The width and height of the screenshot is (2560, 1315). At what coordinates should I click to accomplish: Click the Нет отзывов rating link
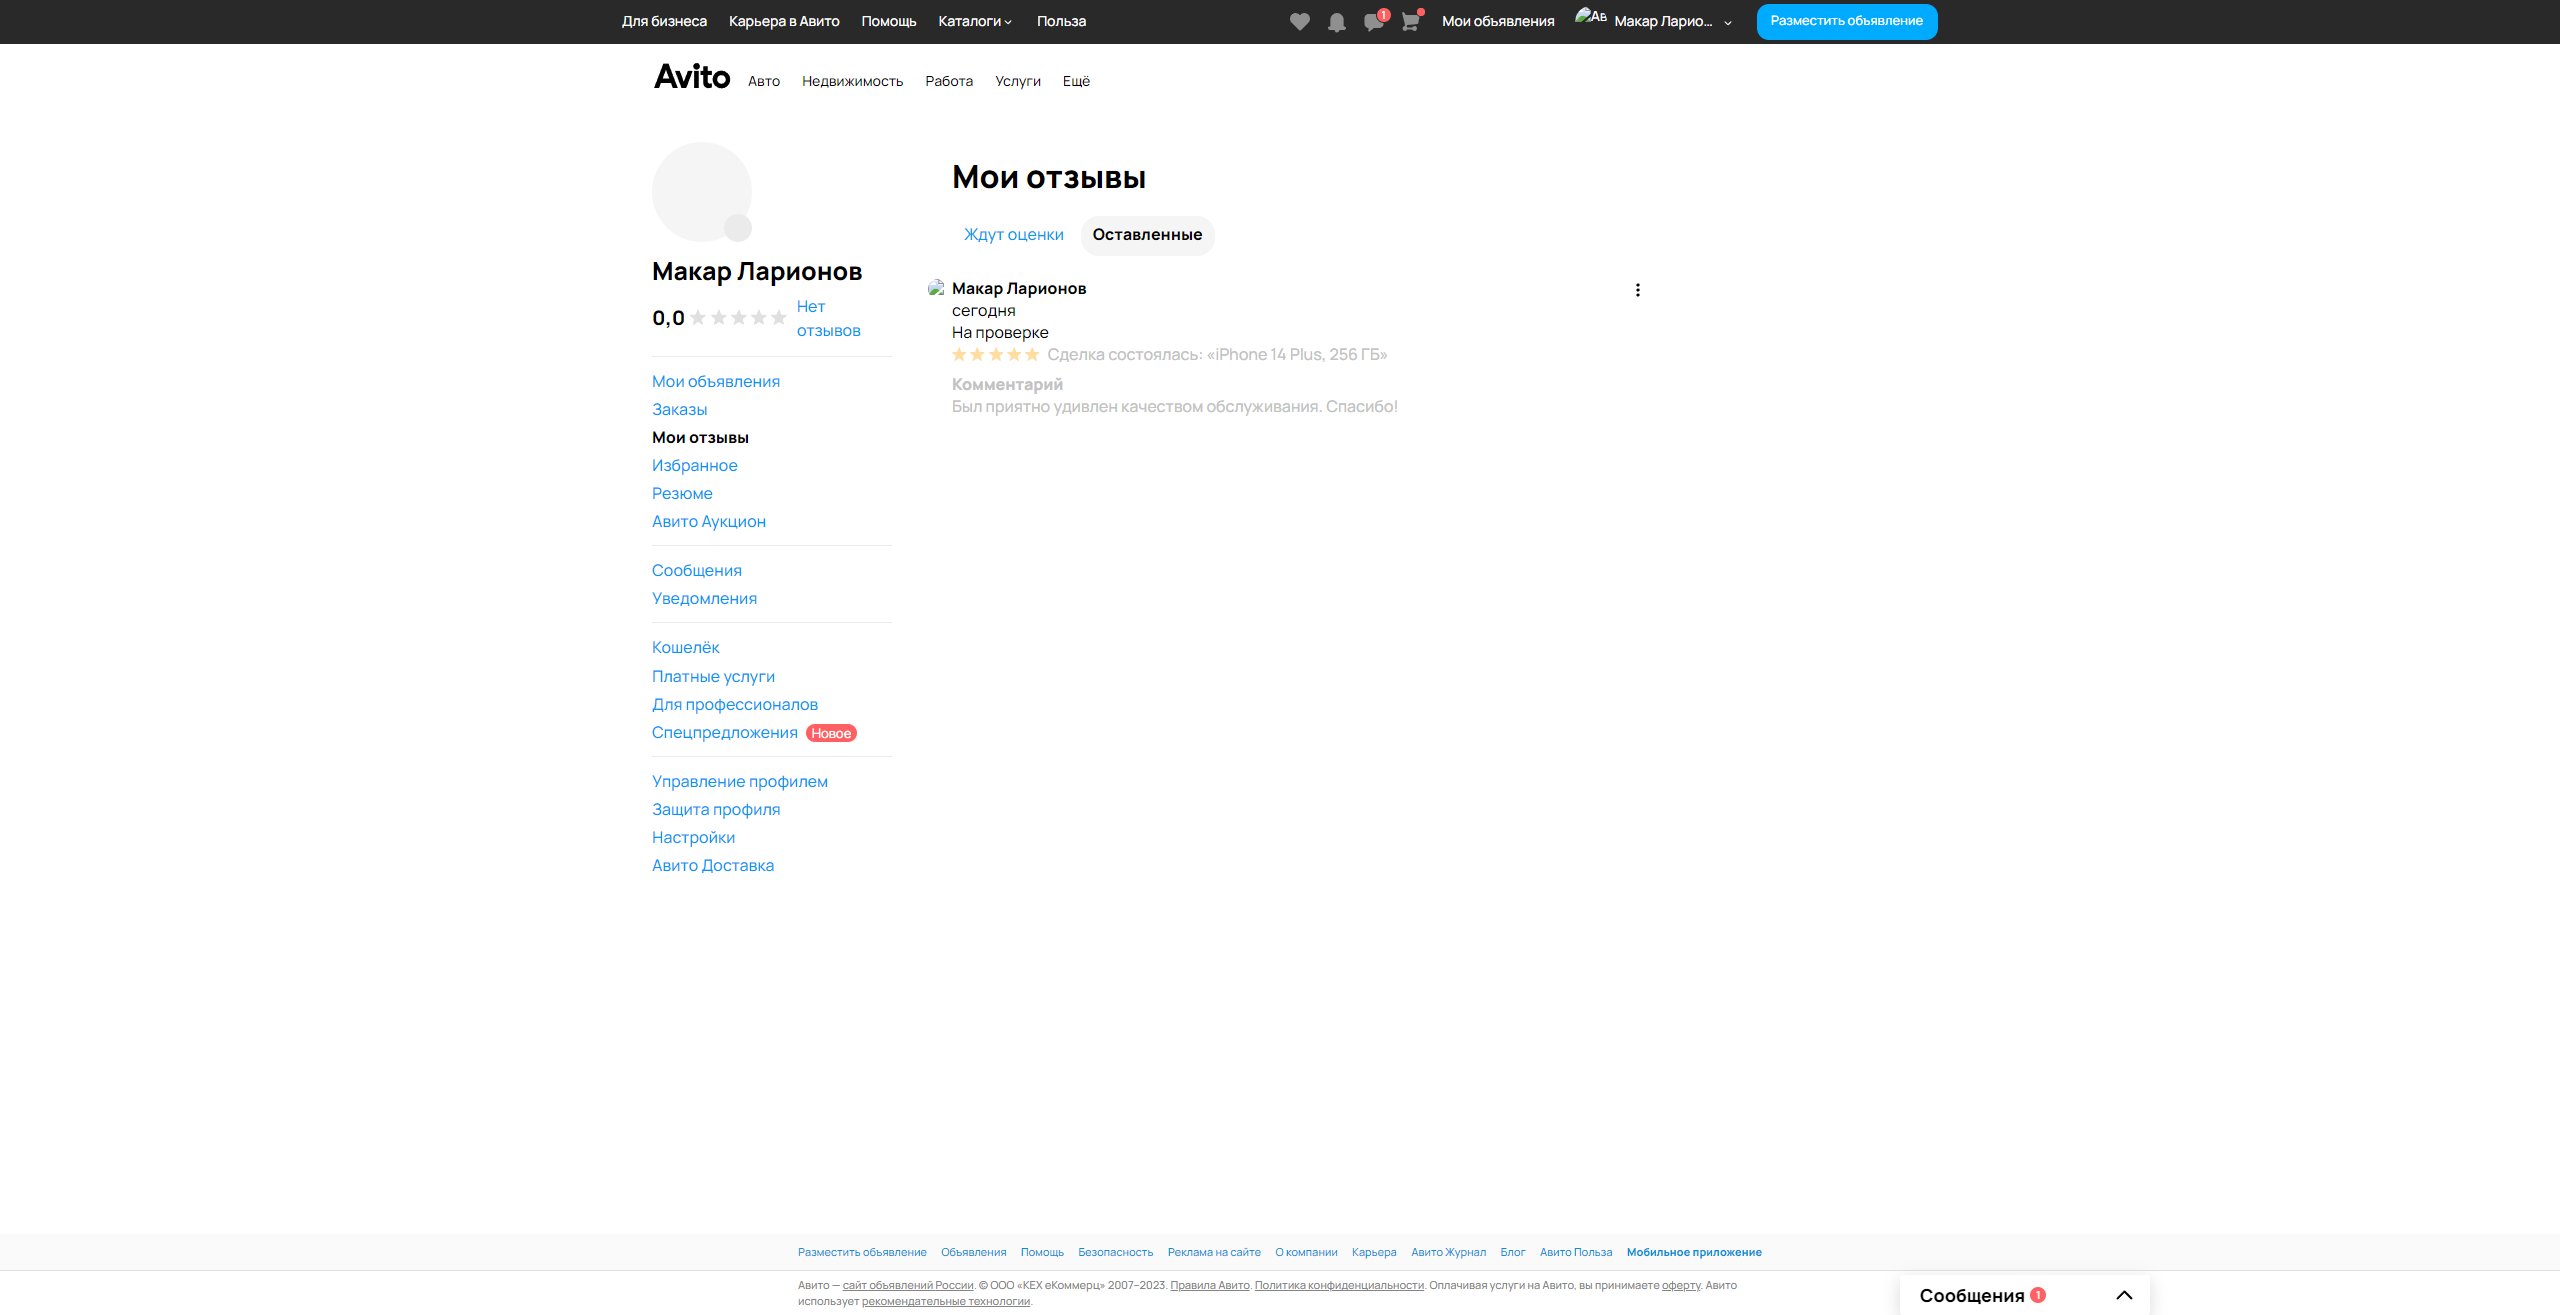pos(827,318)
